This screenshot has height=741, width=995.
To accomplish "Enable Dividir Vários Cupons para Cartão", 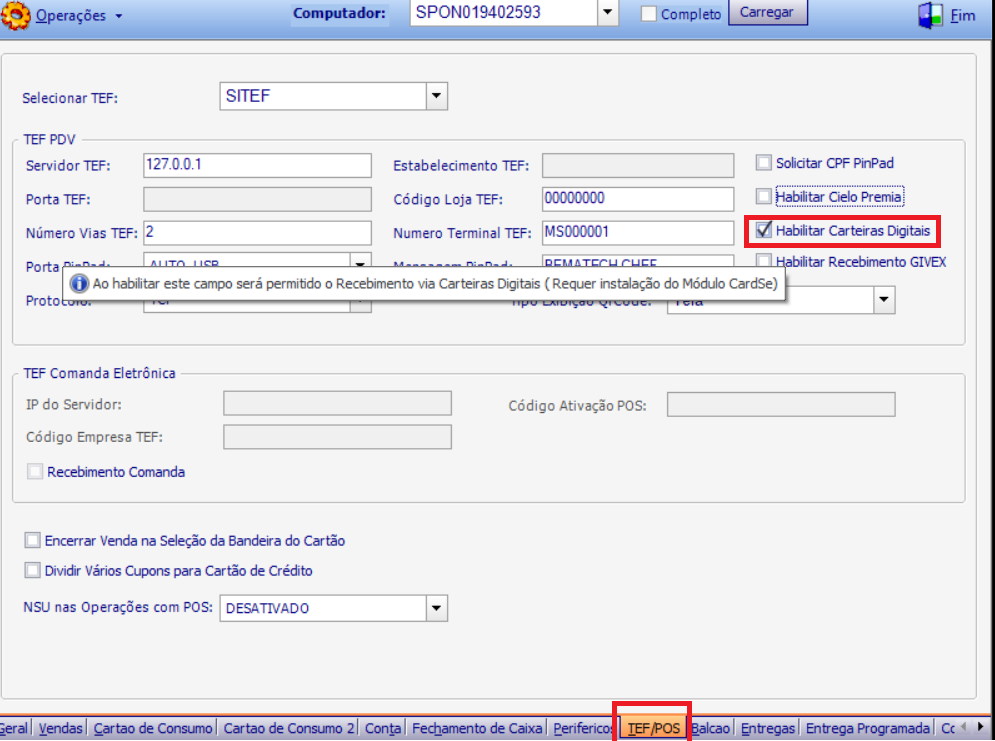I will (x=32, y=570).
